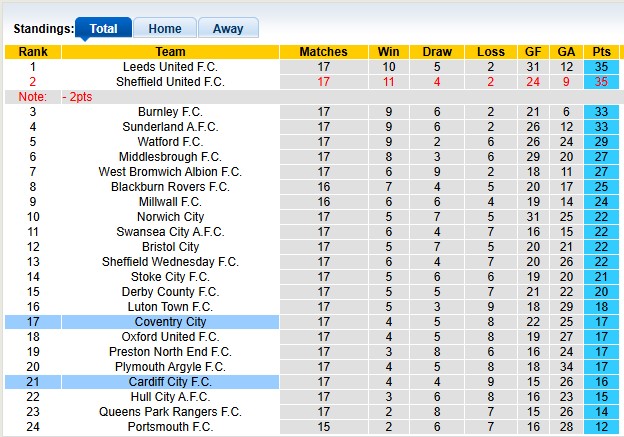624x437 pixels.
Task: Select Norwich City team name
Action: click(x=170, y=217)
